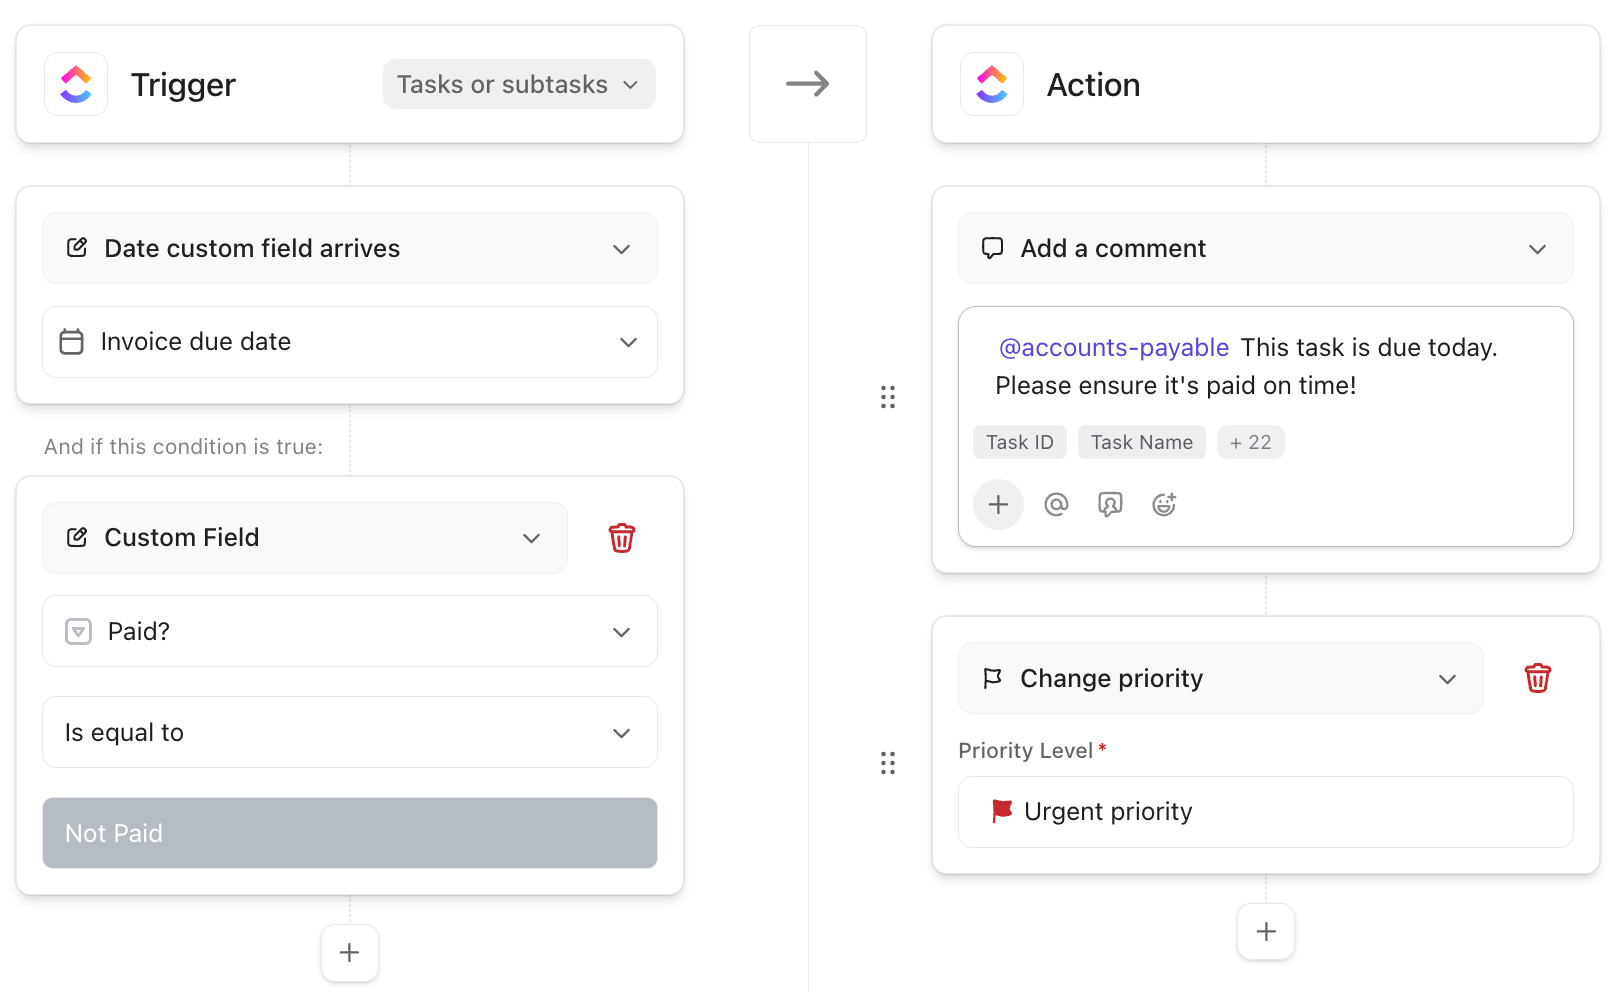
Task: Show the + 22 more variables
Action: (x=1250, y=442)
